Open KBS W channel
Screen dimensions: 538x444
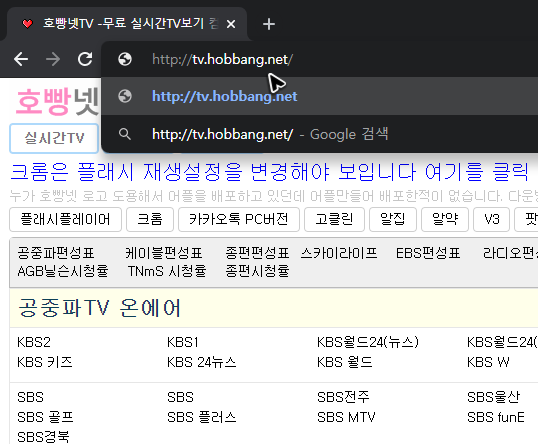(x=488, y=362)
